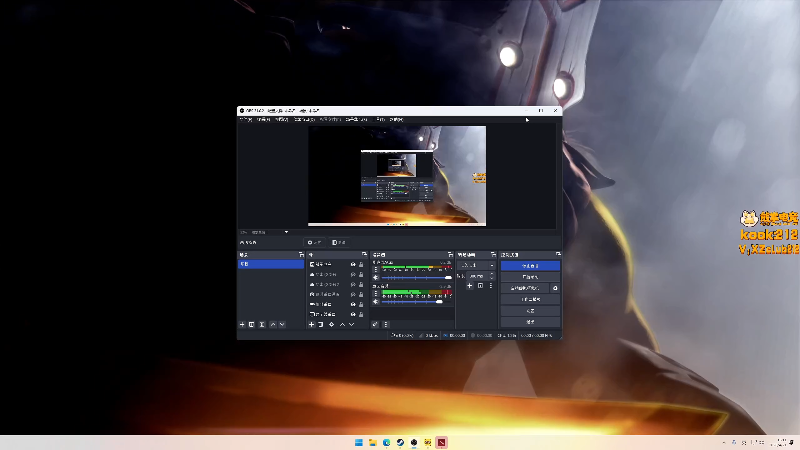Toggle visibility eye of the first source
The height and width of the screenshot is (450, 800).
[x=352, y=265]
